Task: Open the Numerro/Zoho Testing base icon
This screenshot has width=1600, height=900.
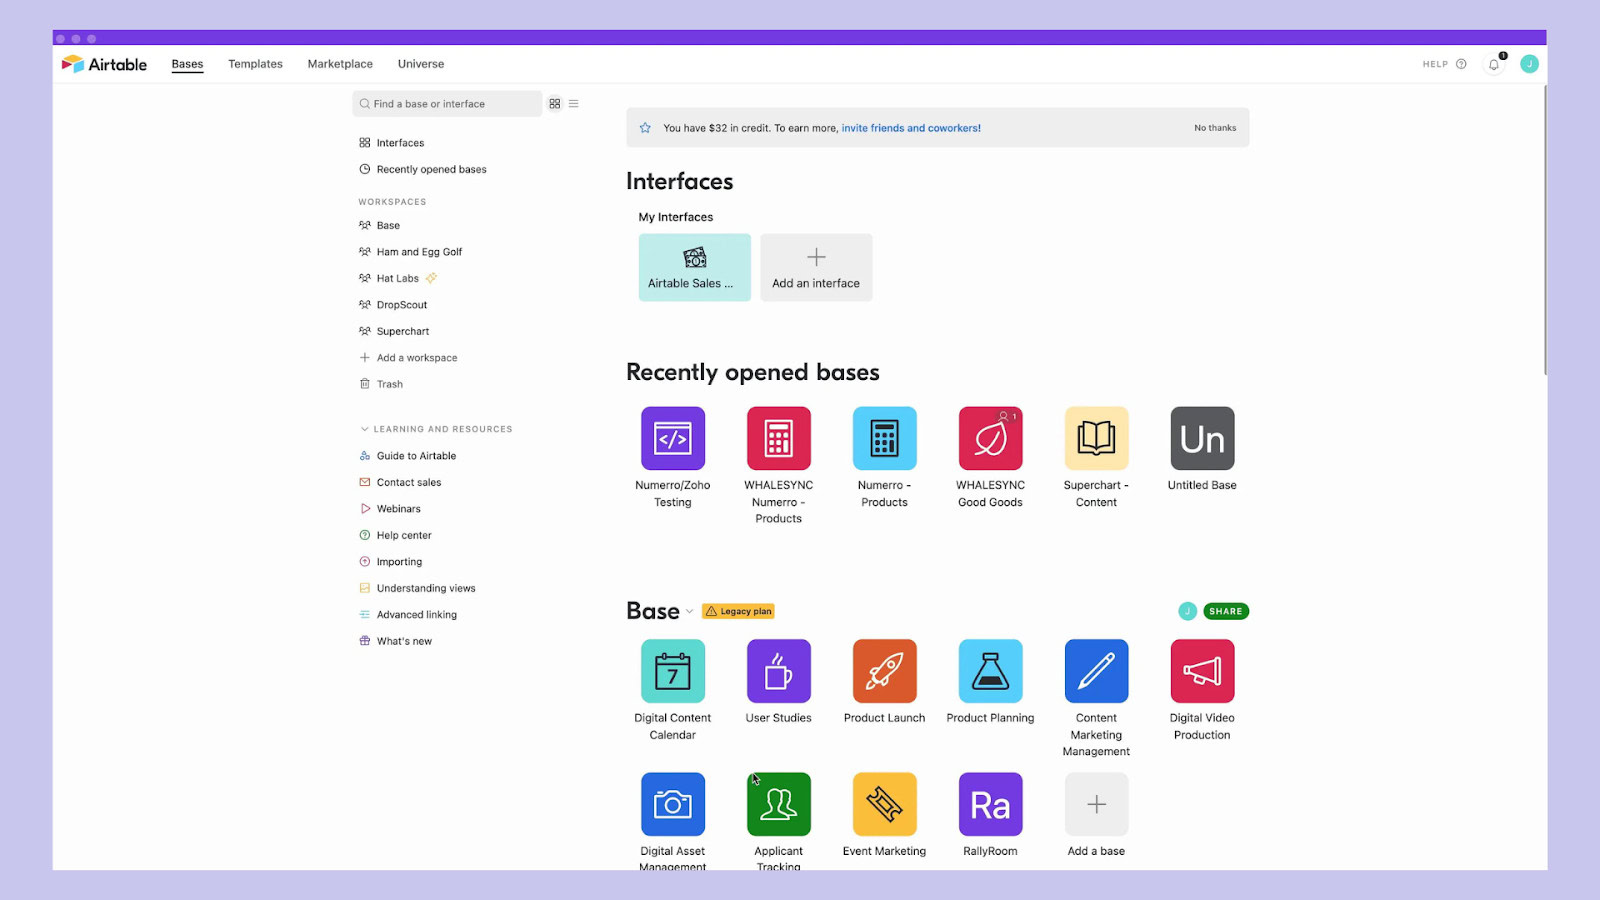Action: point(672,438)
